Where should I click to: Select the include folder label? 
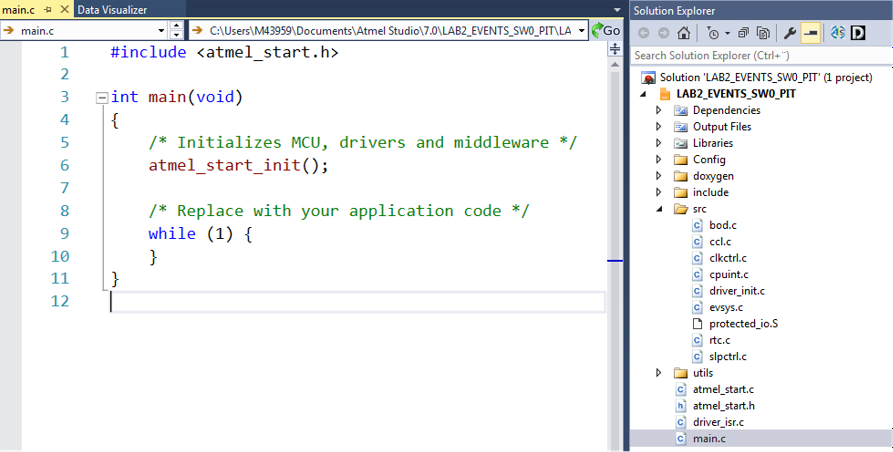pyautogui.click(x=711, y=192)
